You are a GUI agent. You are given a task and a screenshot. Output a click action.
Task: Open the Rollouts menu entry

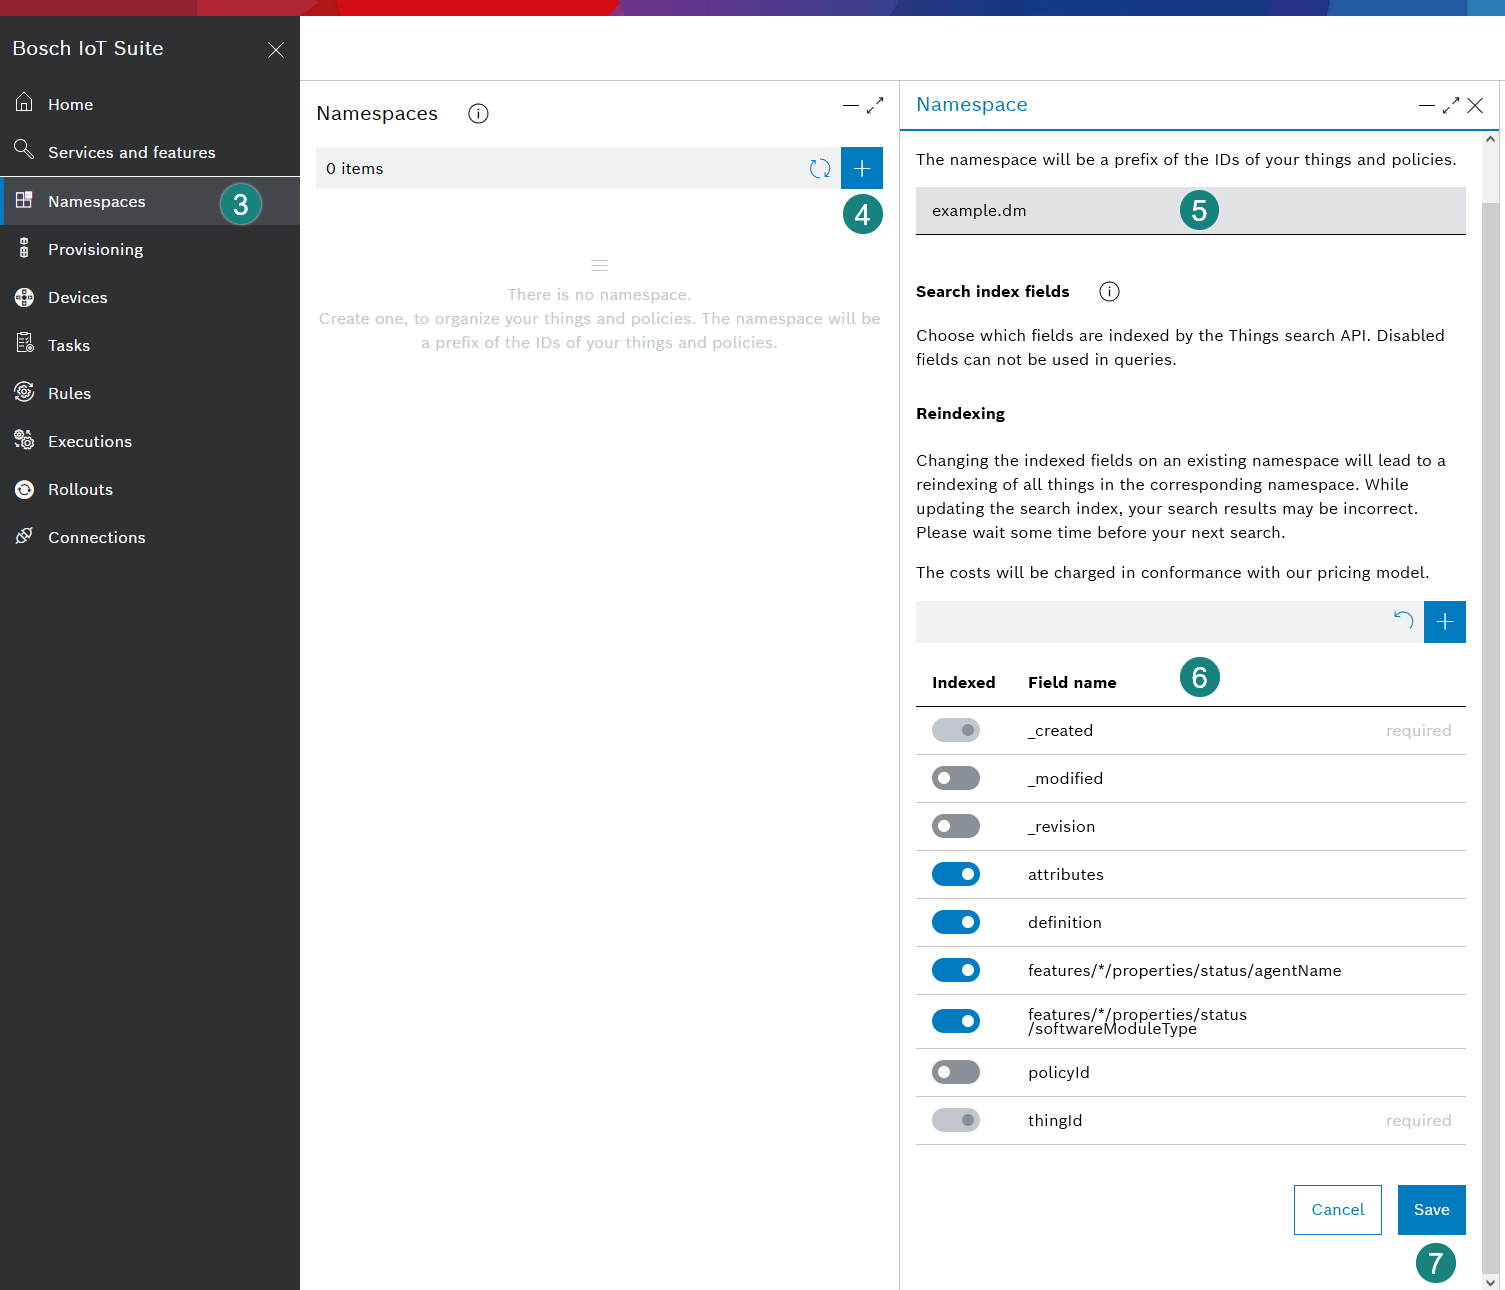[150, 489]
